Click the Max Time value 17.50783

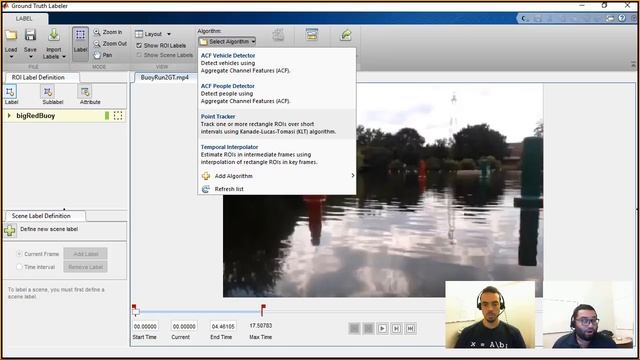coord(261,326)
